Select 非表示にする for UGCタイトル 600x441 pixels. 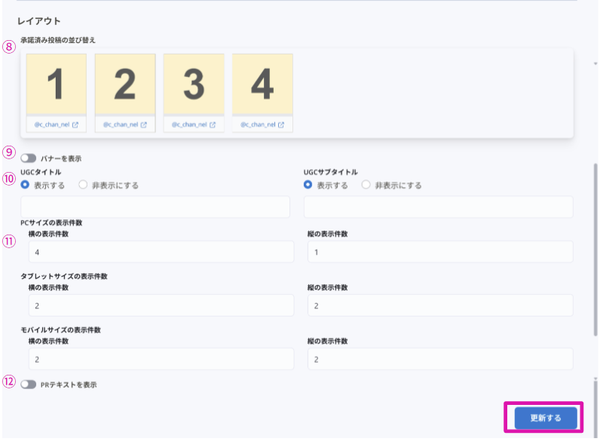tap(83, 185)
